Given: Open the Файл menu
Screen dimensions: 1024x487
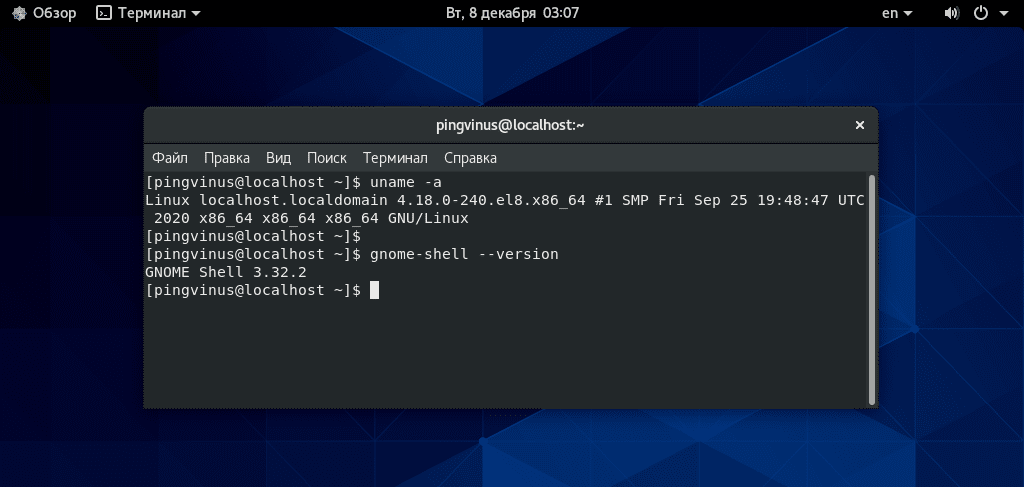Looking at the screenshot, I should point(170,158).
